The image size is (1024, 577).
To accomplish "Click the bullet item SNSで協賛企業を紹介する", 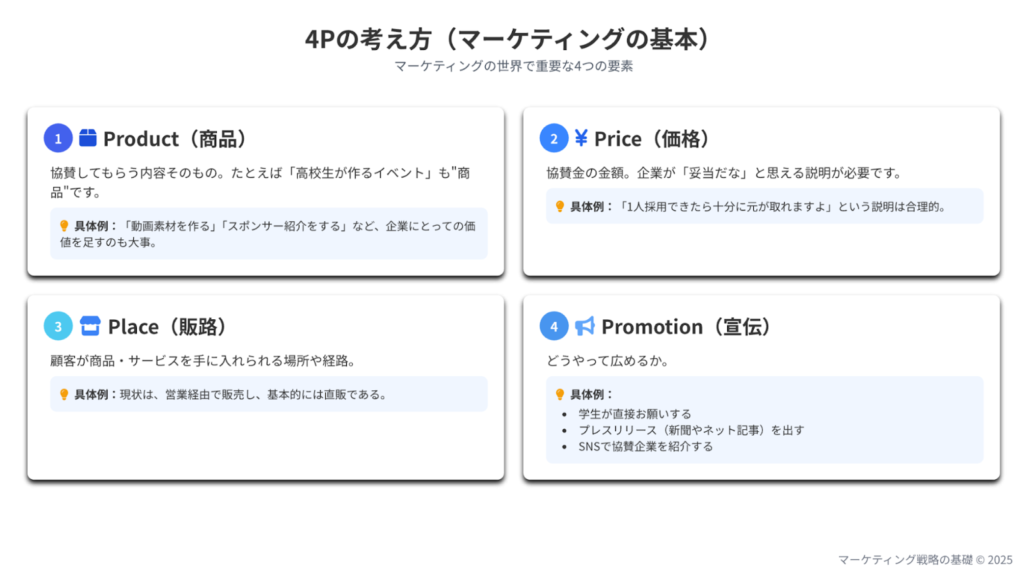I will tap(646, 446).
